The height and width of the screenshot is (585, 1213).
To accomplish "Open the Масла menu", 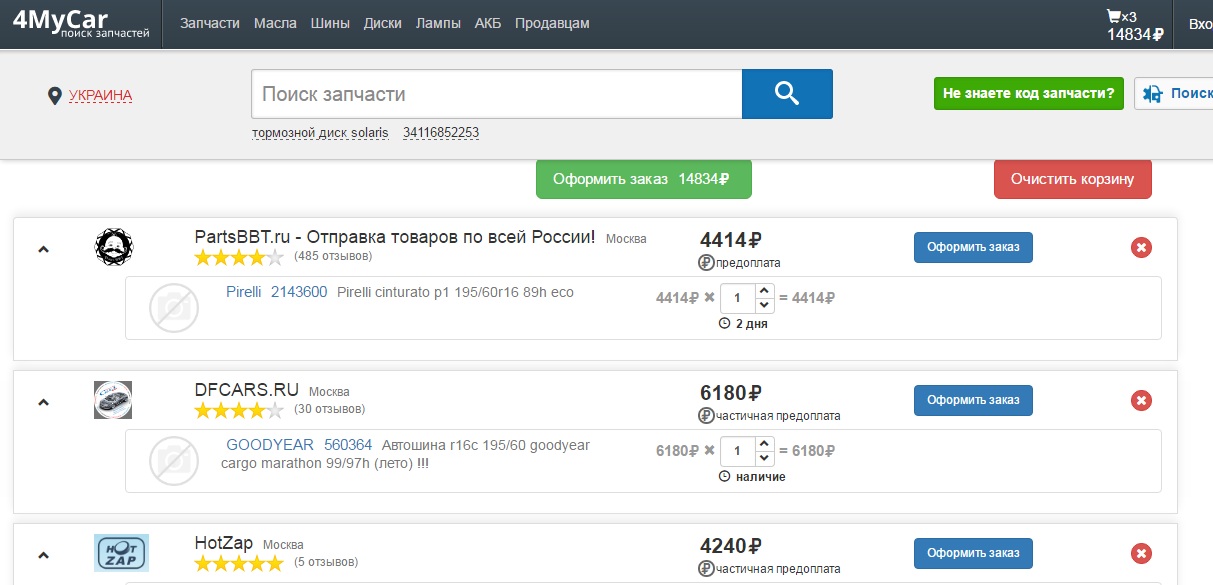I will pos(275,23).
